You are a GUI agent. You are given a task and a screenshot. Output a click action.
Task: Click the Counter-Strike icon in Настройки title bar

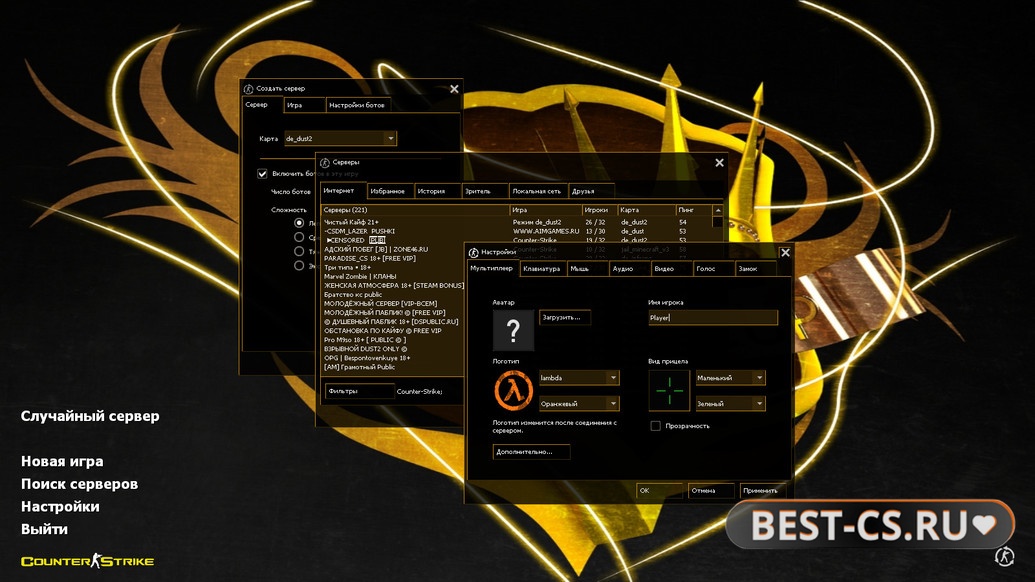pyautogui.click(x=473, y=252)
